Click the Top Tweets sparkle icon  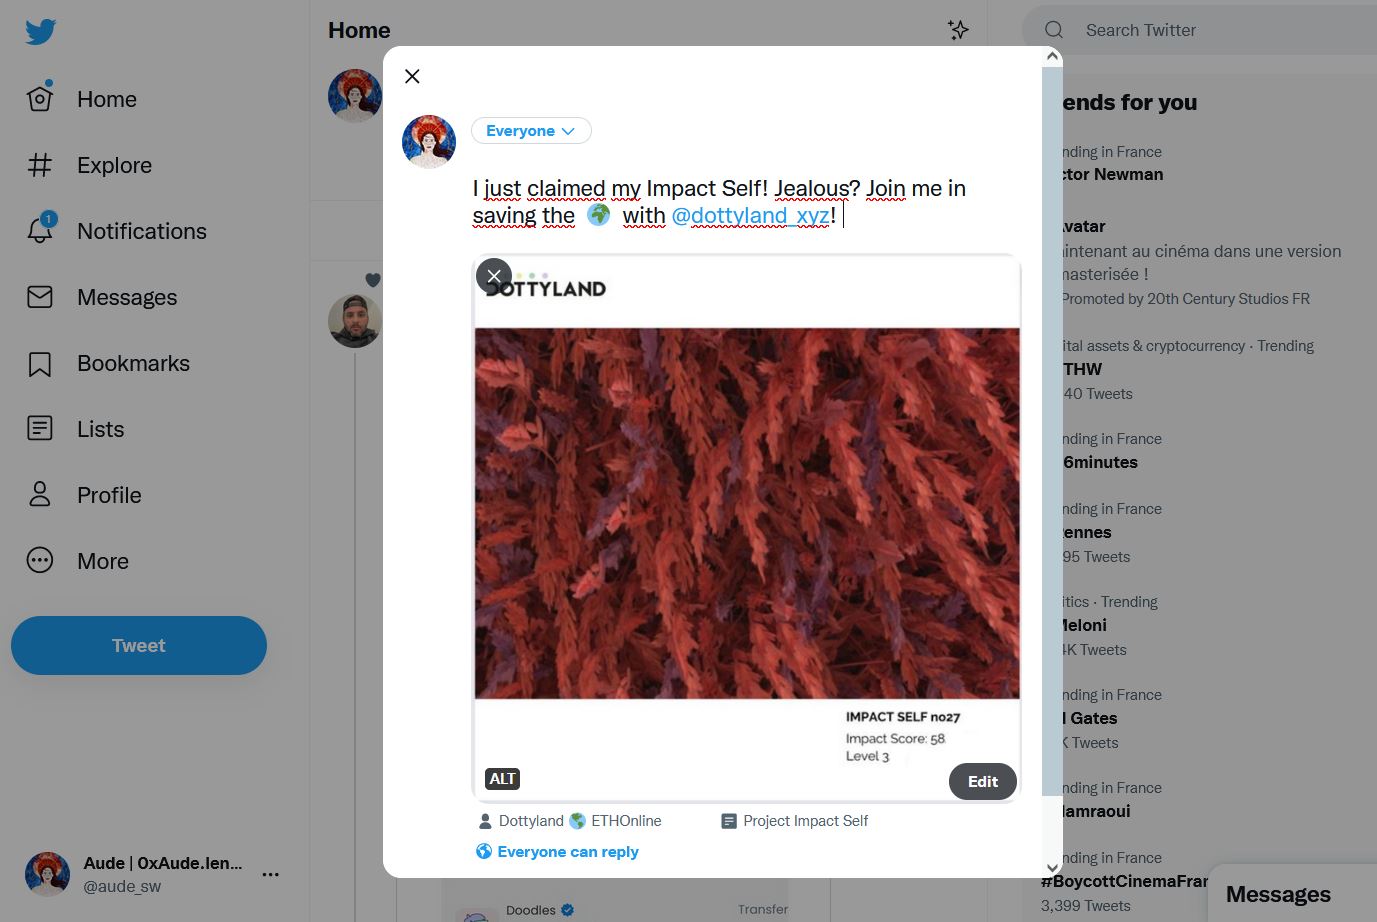pos(958,30)
